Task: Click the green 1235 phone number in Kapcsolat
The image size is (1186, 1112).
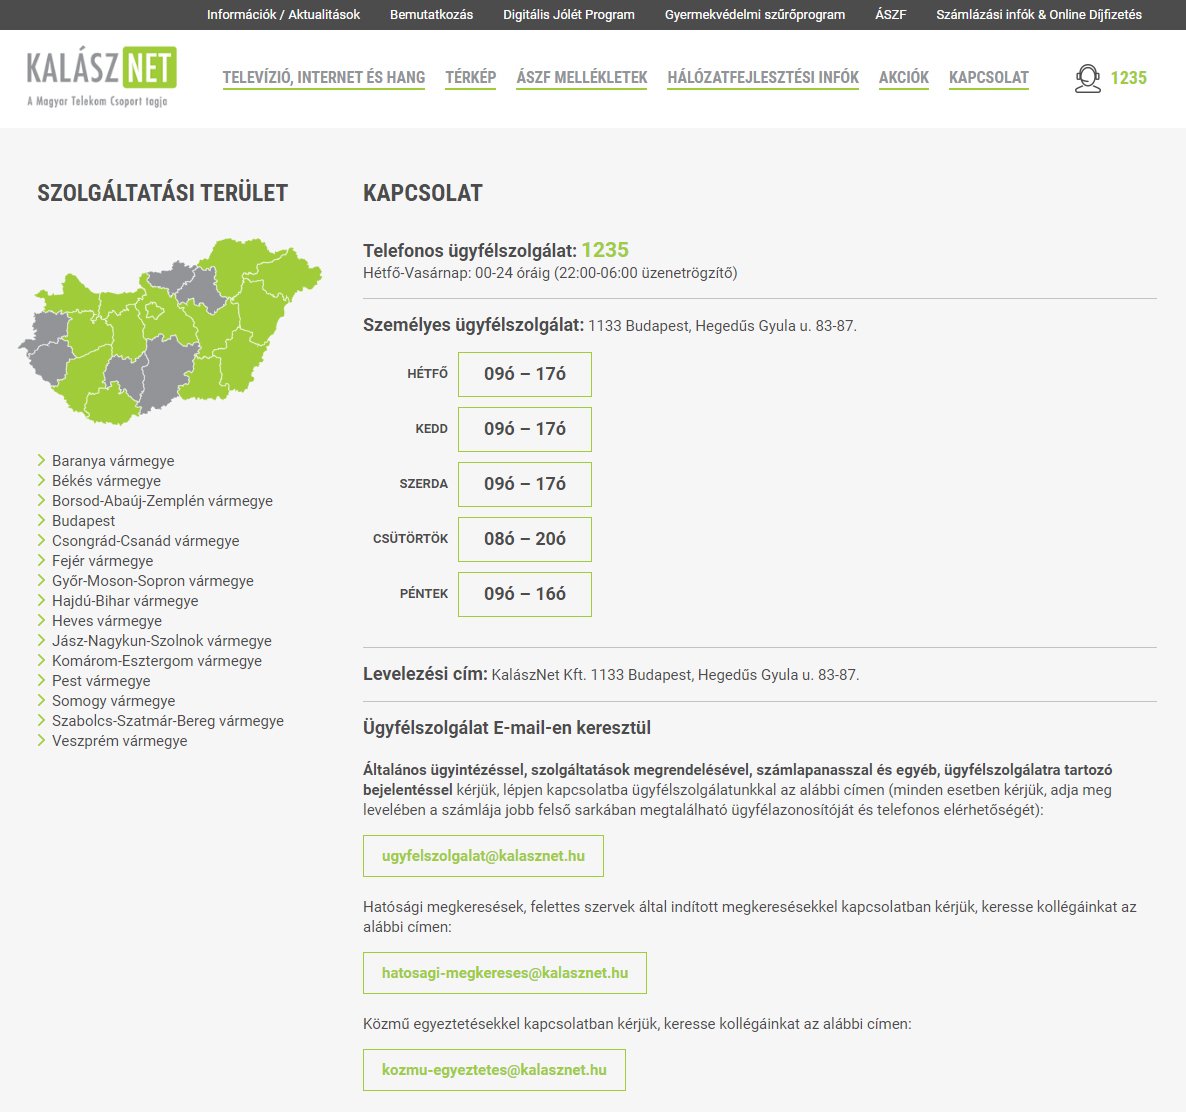Action: click(x=605, y=250)
